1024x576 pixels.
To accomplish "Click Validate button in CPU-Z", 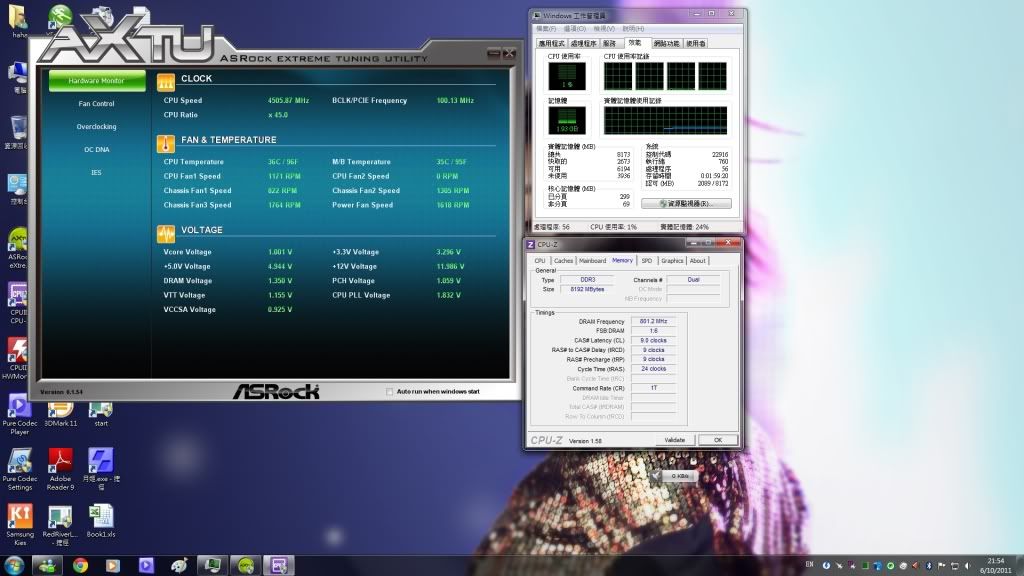I will point(675,440).
